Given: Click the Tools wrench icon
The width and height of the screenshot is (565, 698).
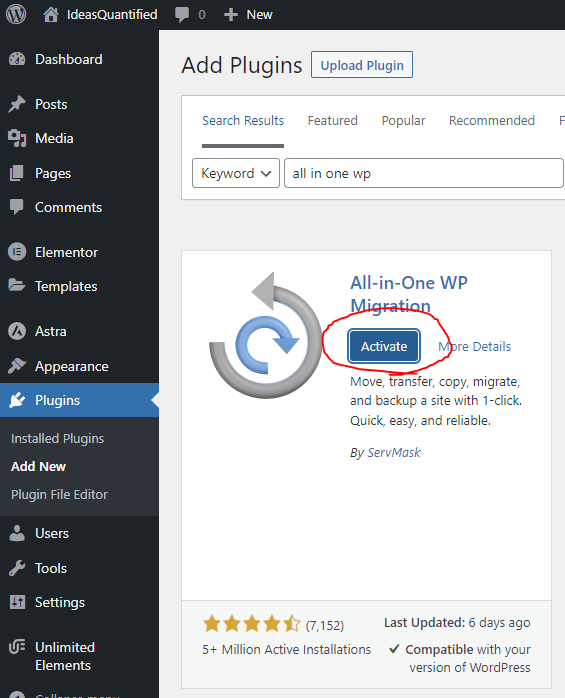Looking at the screenshot, I should [17, 568].
